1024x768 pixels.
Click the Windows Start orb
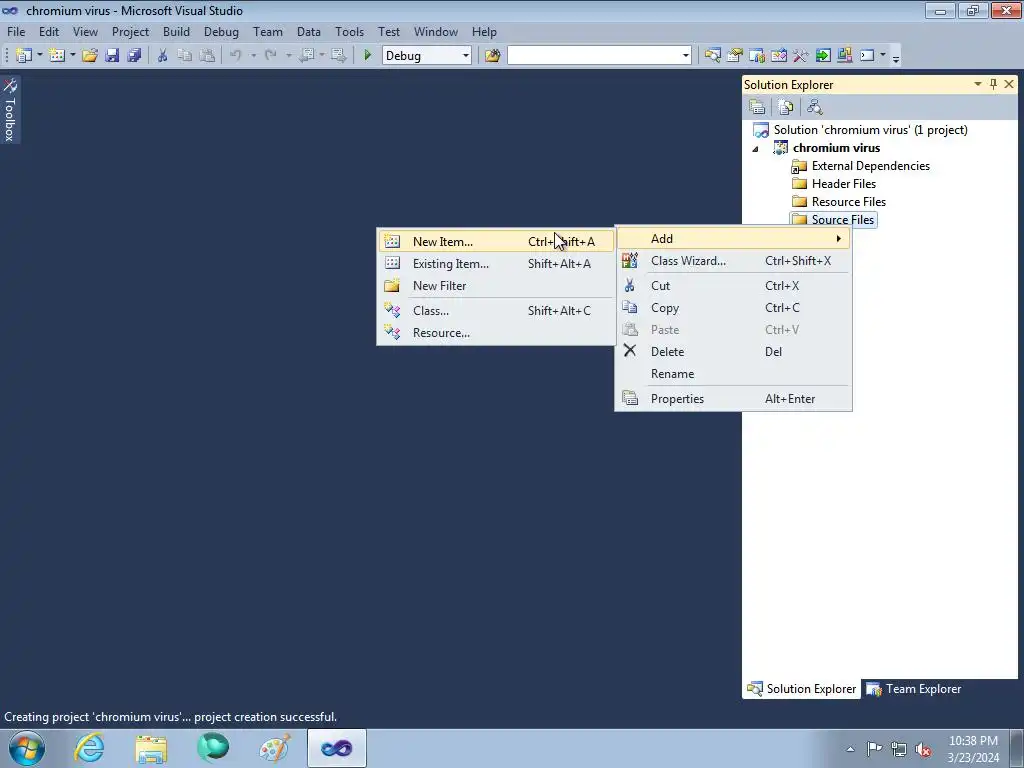(x=27, y=748)
